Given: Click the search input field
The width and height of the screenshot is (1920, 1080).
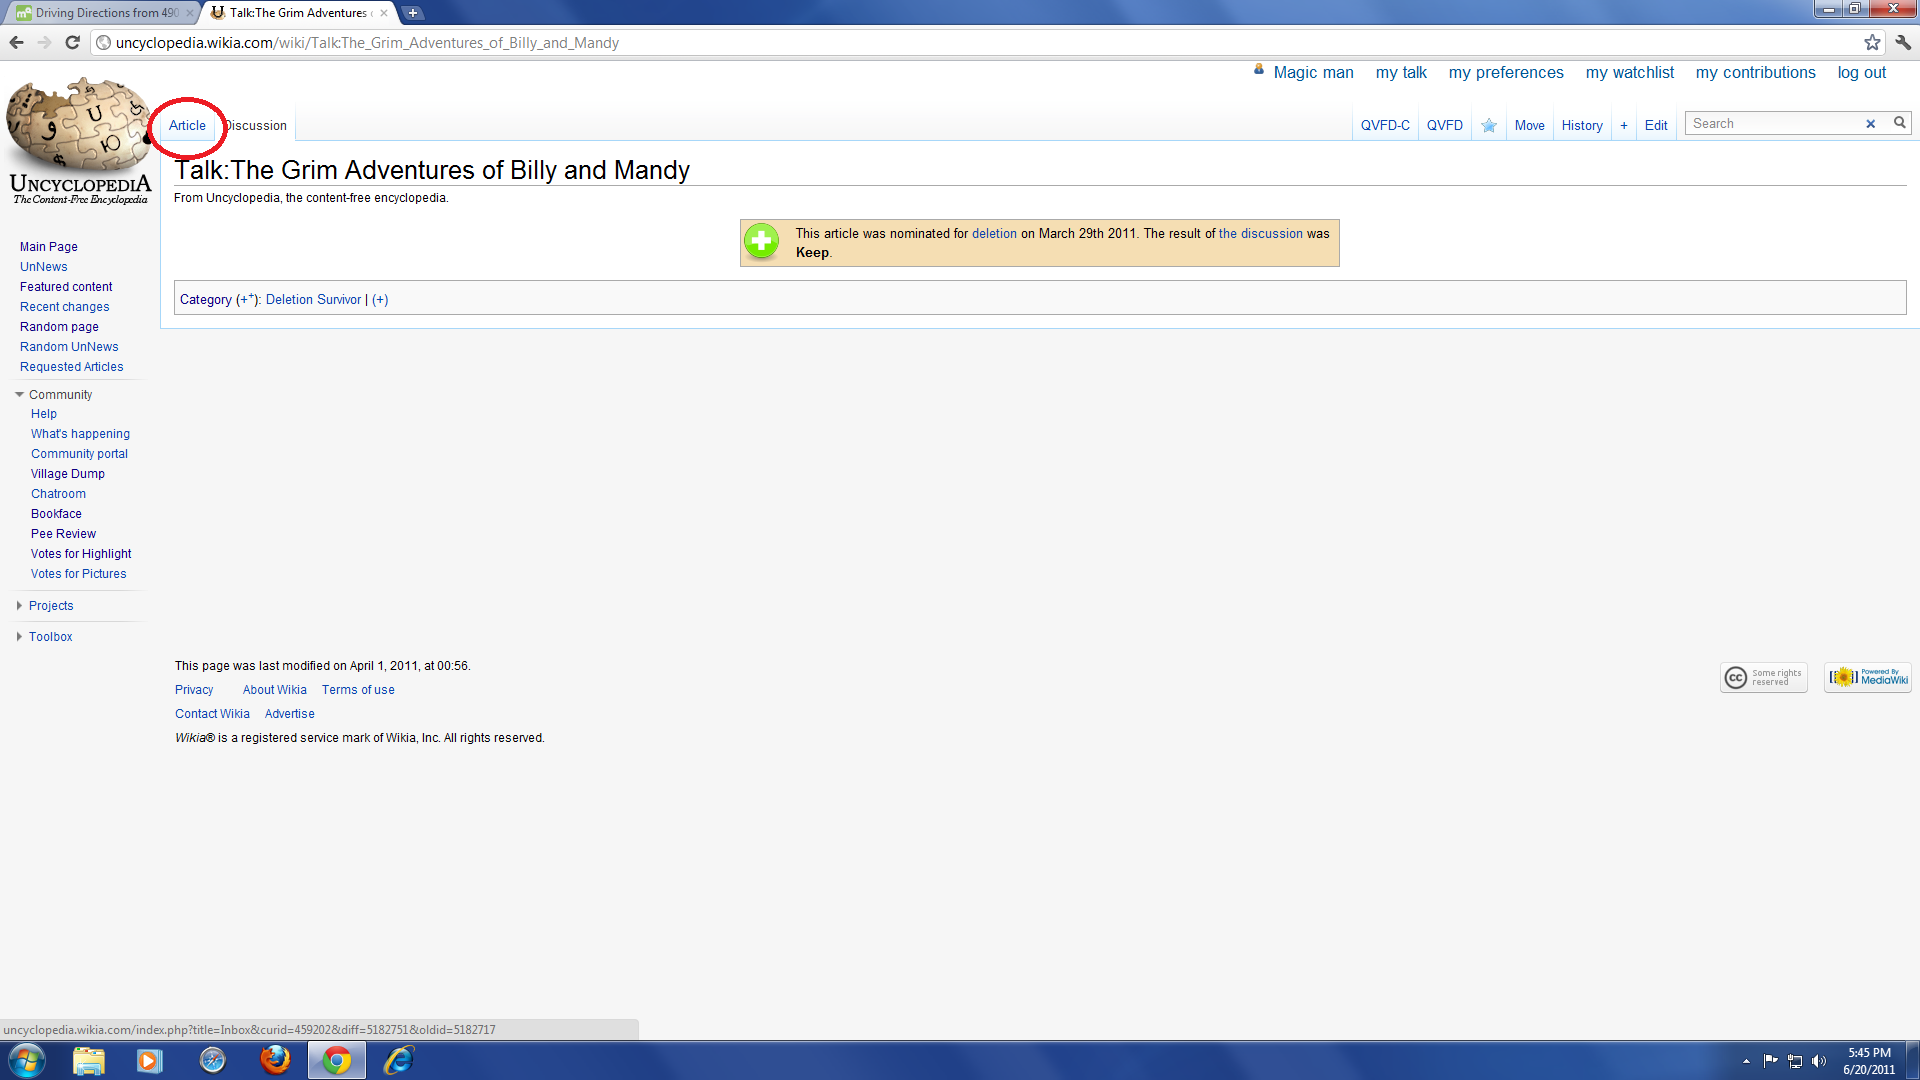Looking at the screenshot, I should (1782, 123).
